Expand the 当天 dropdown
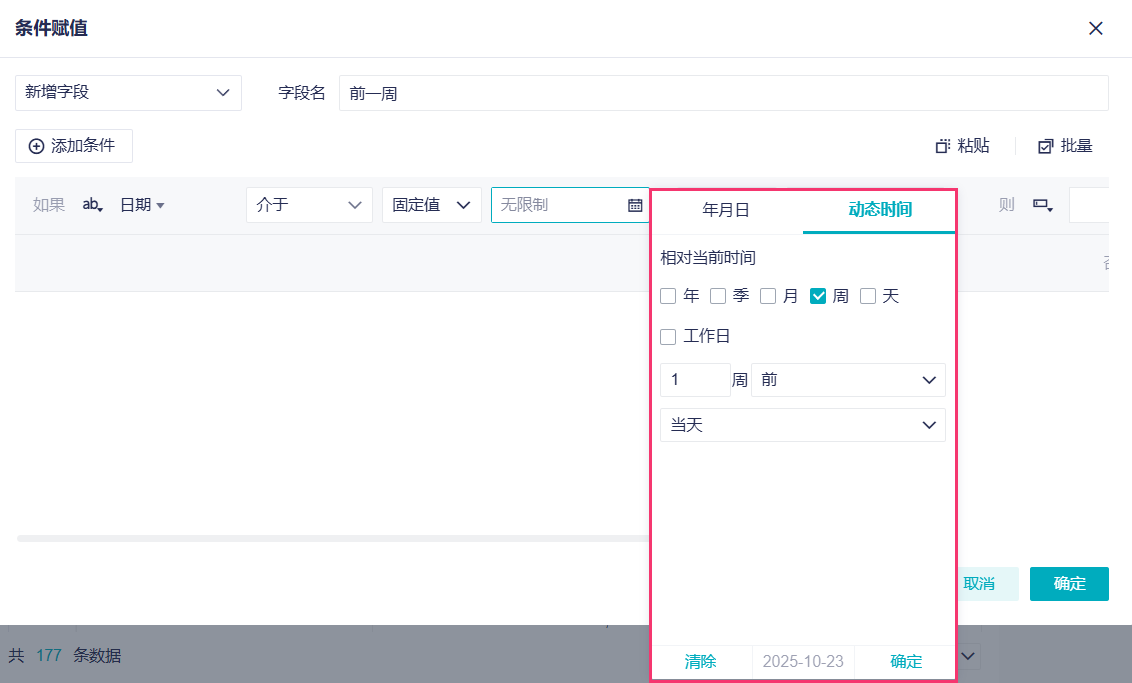Screen dimensions: 1132x683 pyautogui.click(x=802, y=425)
